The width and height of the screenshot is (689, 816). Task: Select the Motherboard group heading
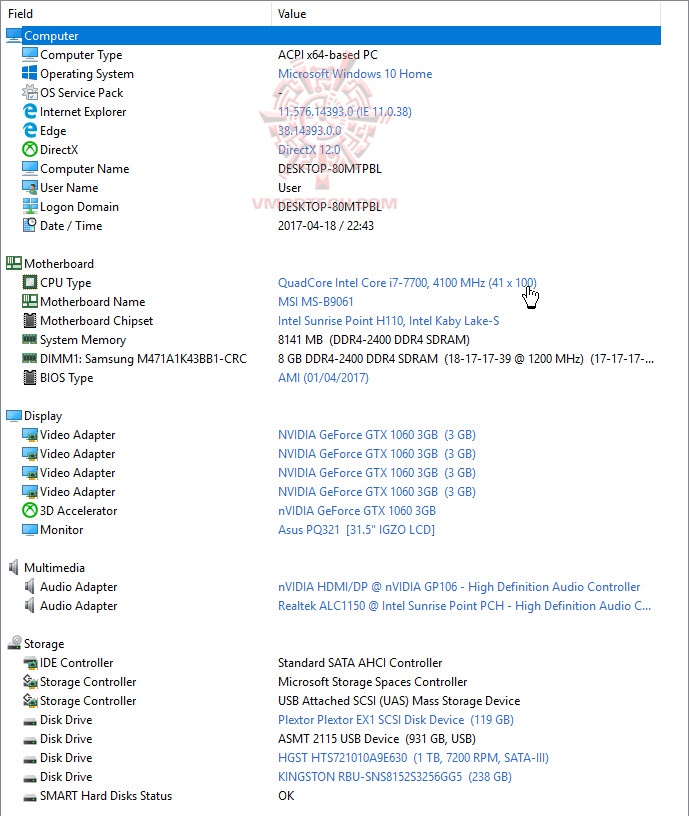59,264
